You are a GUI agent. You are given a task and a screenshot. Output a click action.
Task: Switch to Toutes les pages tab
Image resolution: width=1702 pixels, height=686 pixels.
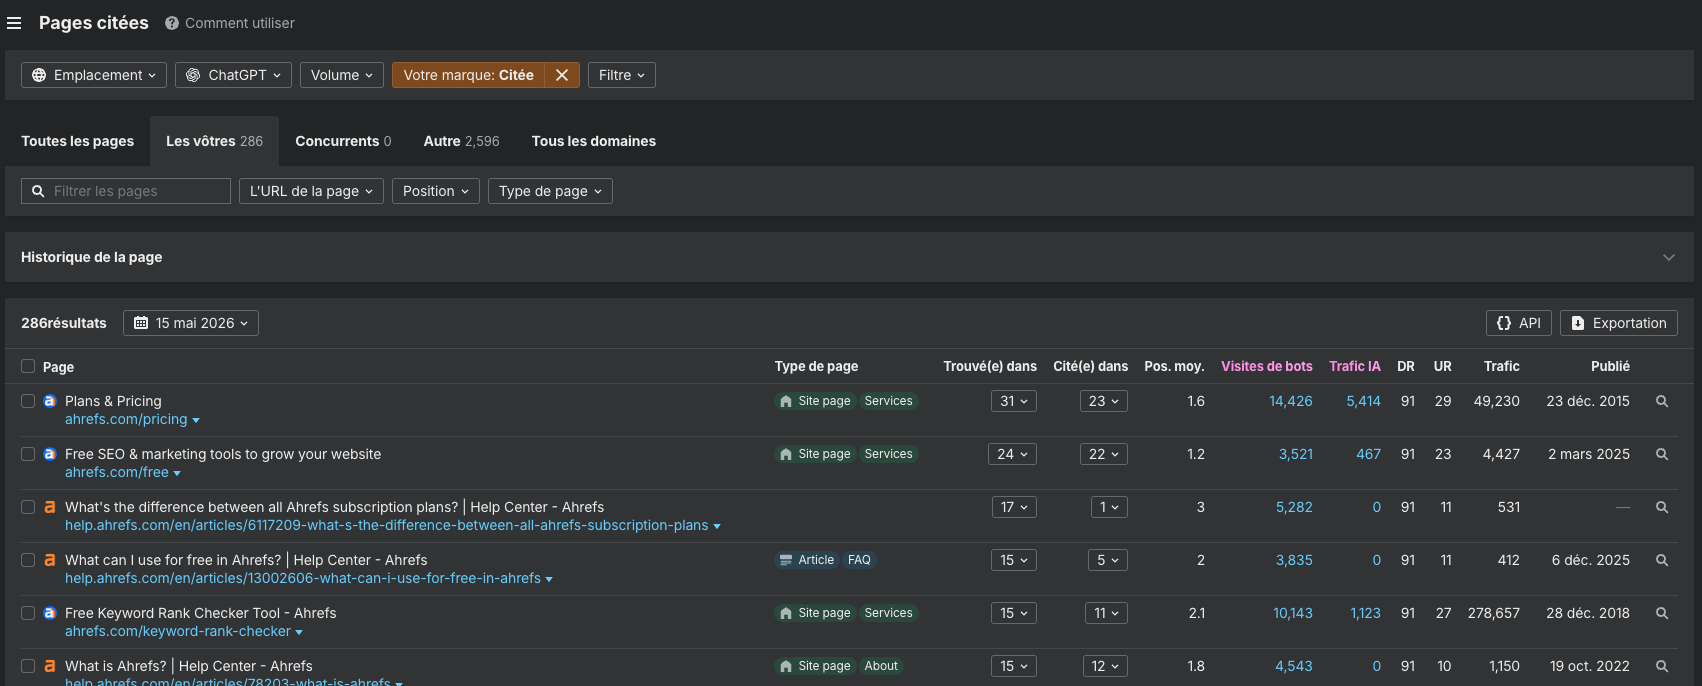click(x=78, y=141)
